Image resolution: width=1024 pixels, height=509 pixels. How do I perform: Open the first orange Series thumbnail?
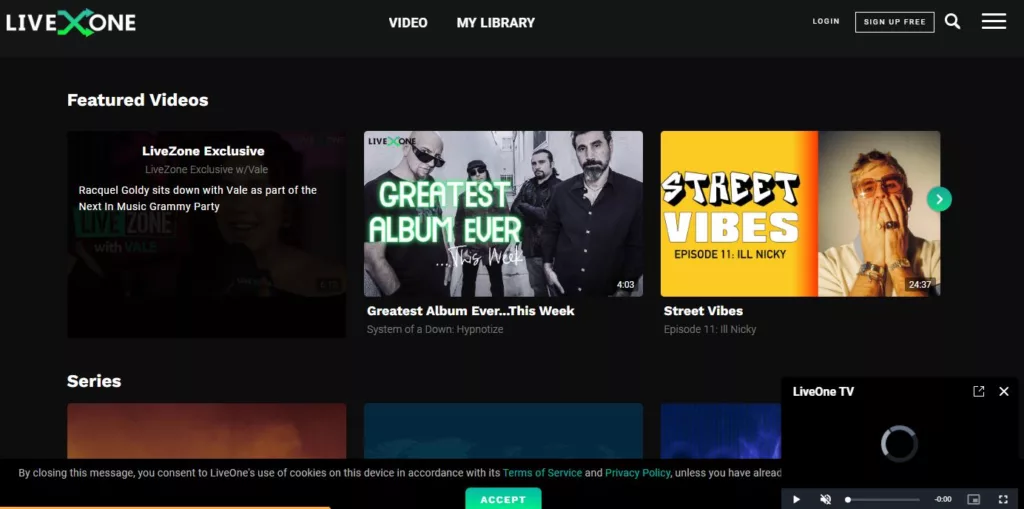[206, 431]
